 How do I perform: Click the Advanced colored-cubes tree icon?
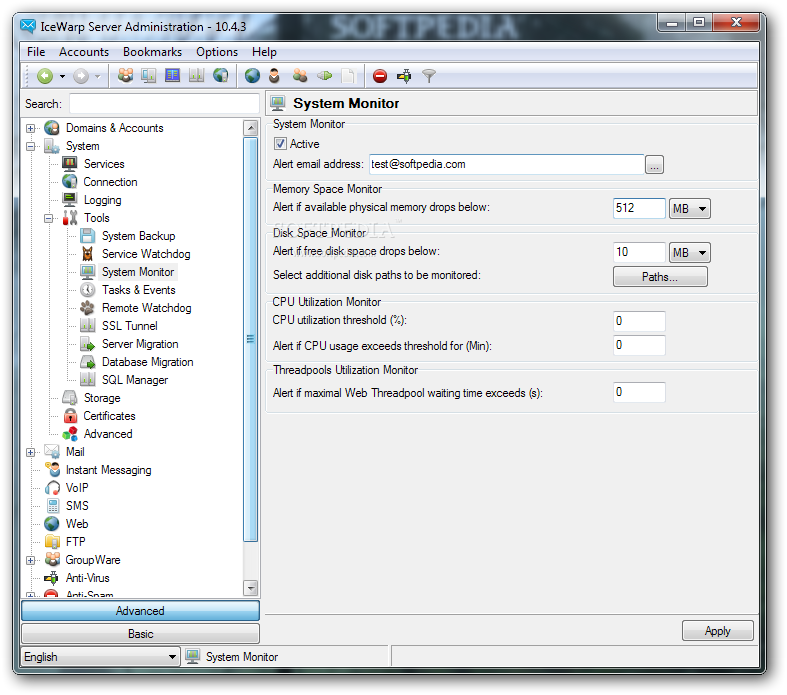pyautogui.click(x=70, y=434)
